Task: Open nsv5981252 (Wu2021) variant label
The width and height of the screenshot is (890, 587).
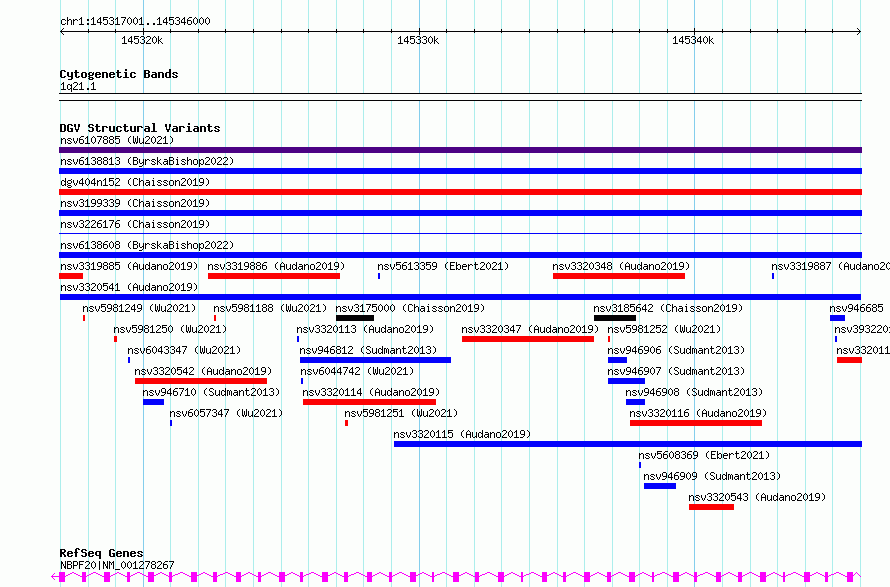Action: point(664,329)
